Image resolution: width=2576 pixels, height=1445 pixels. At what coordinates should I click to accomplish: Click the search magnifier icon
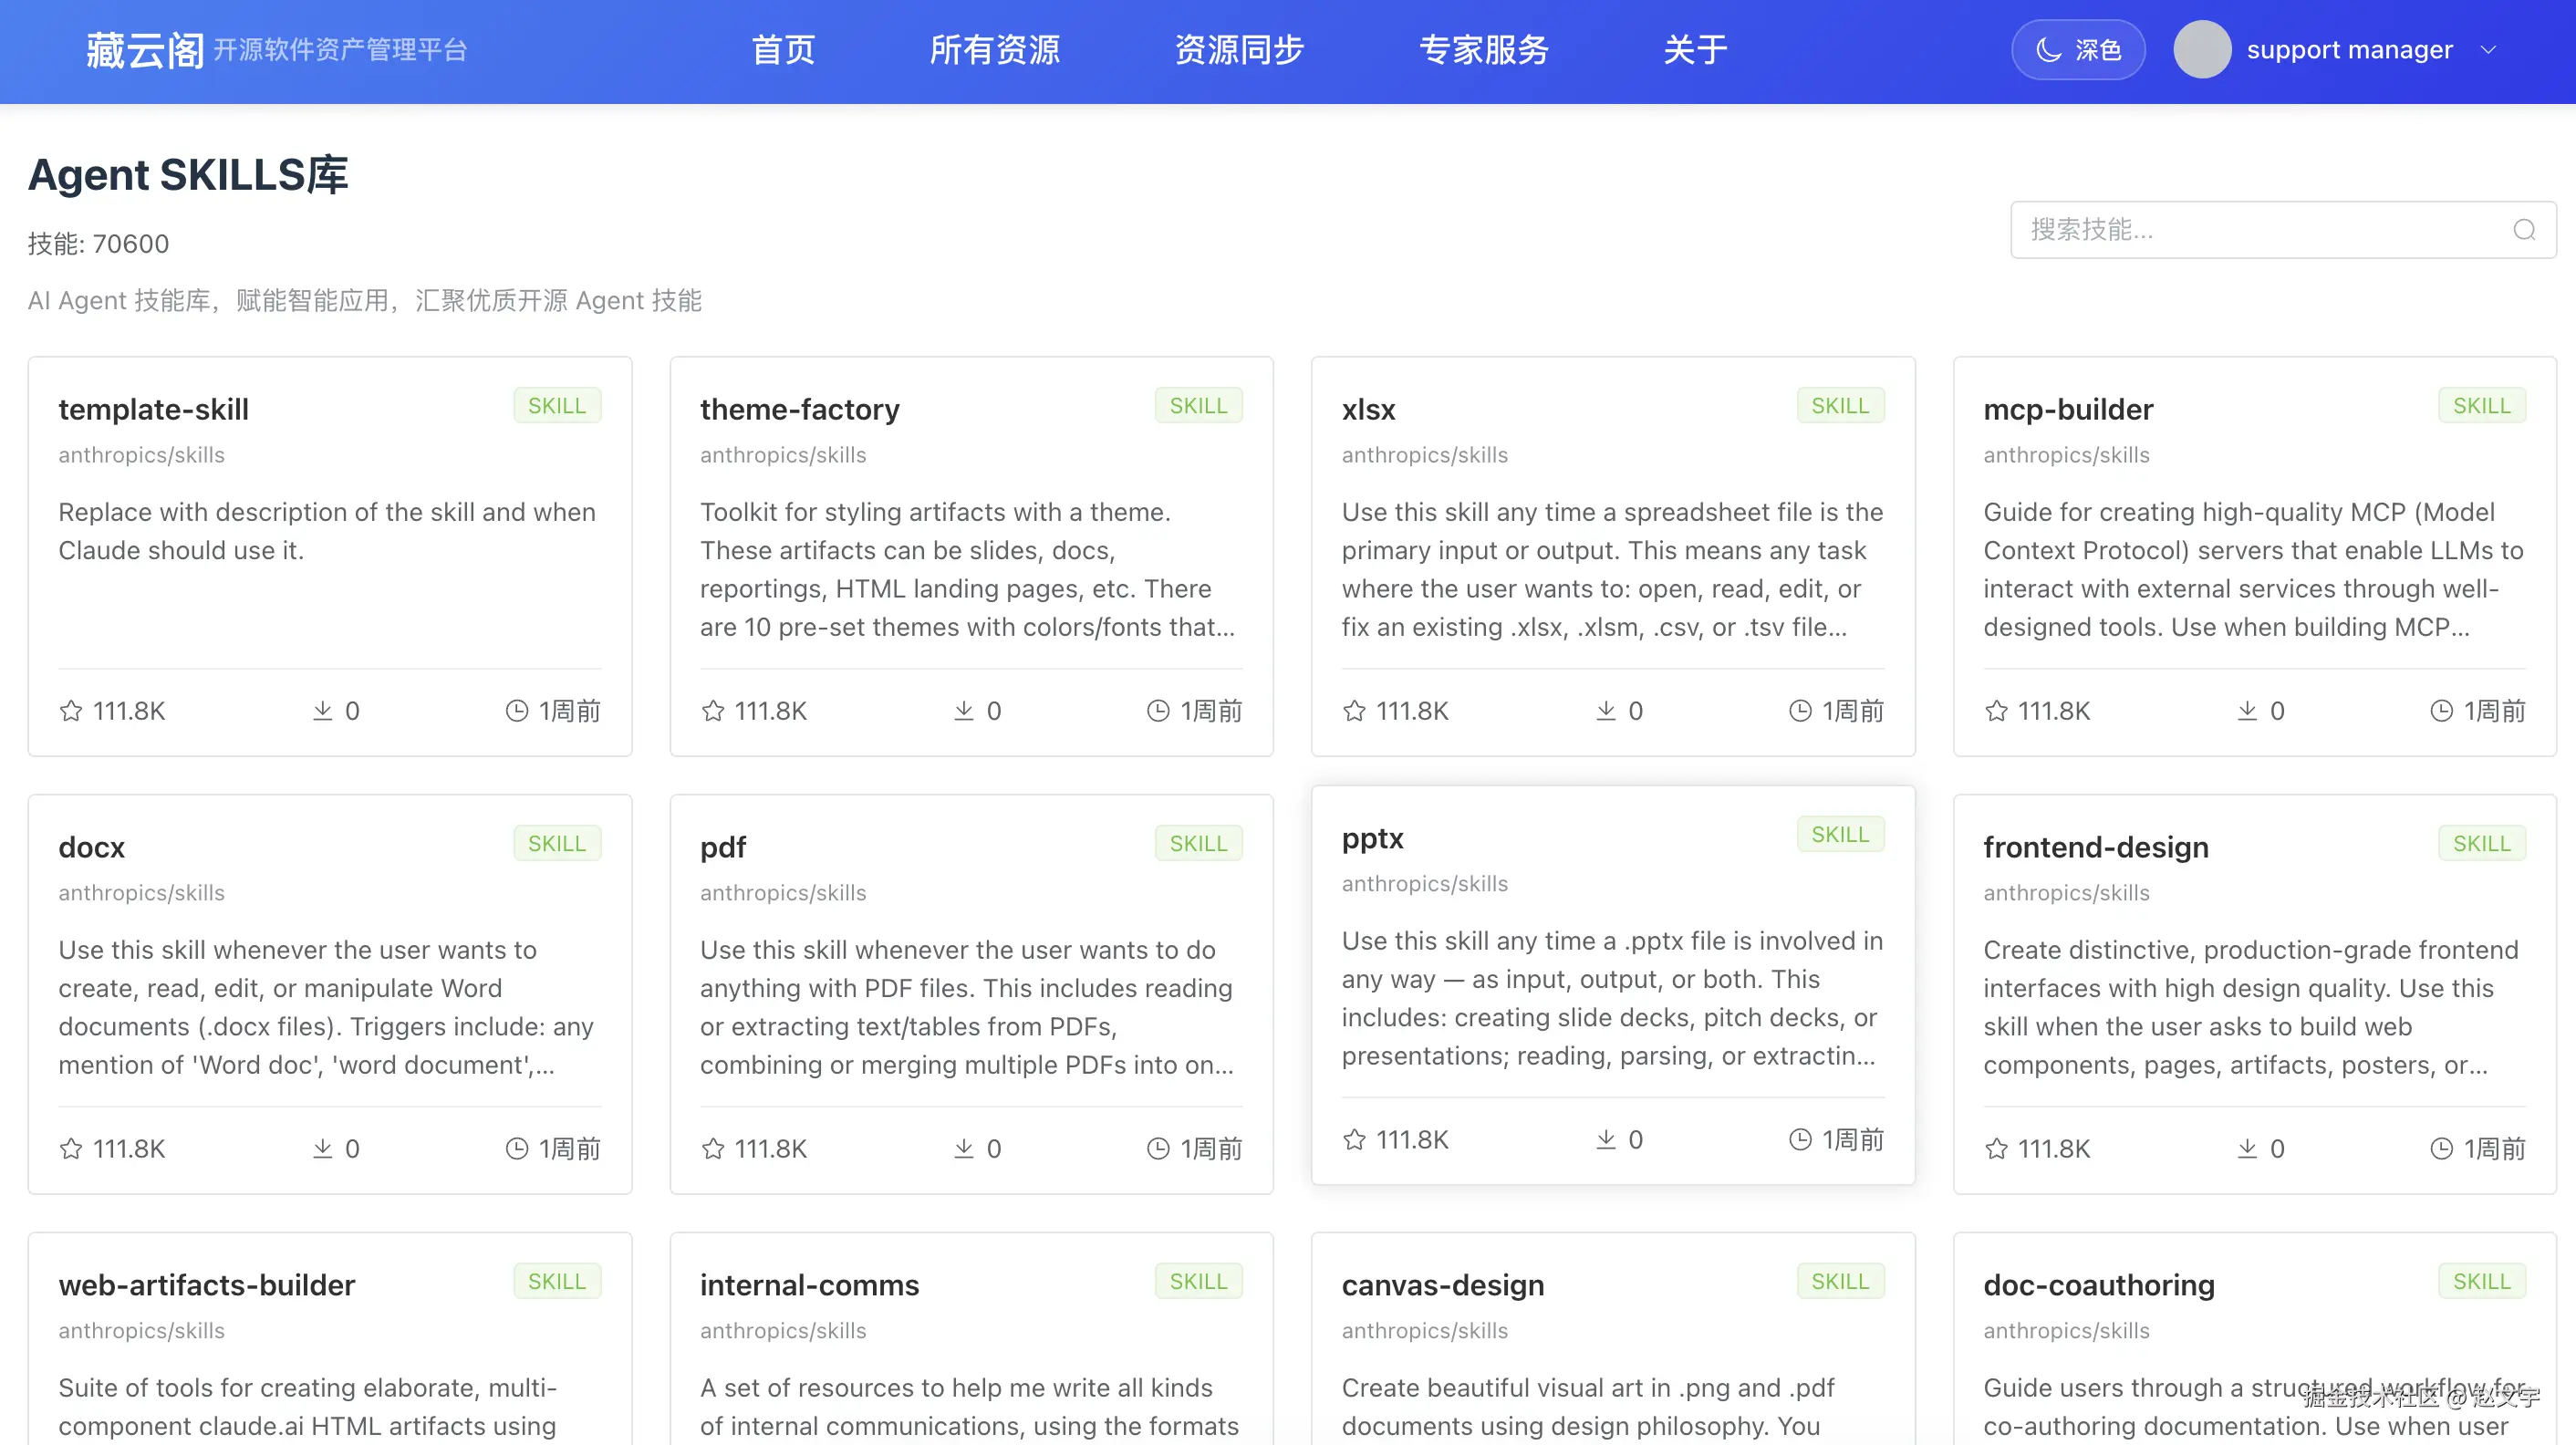pyautogui.click(x=2523, y=230)
